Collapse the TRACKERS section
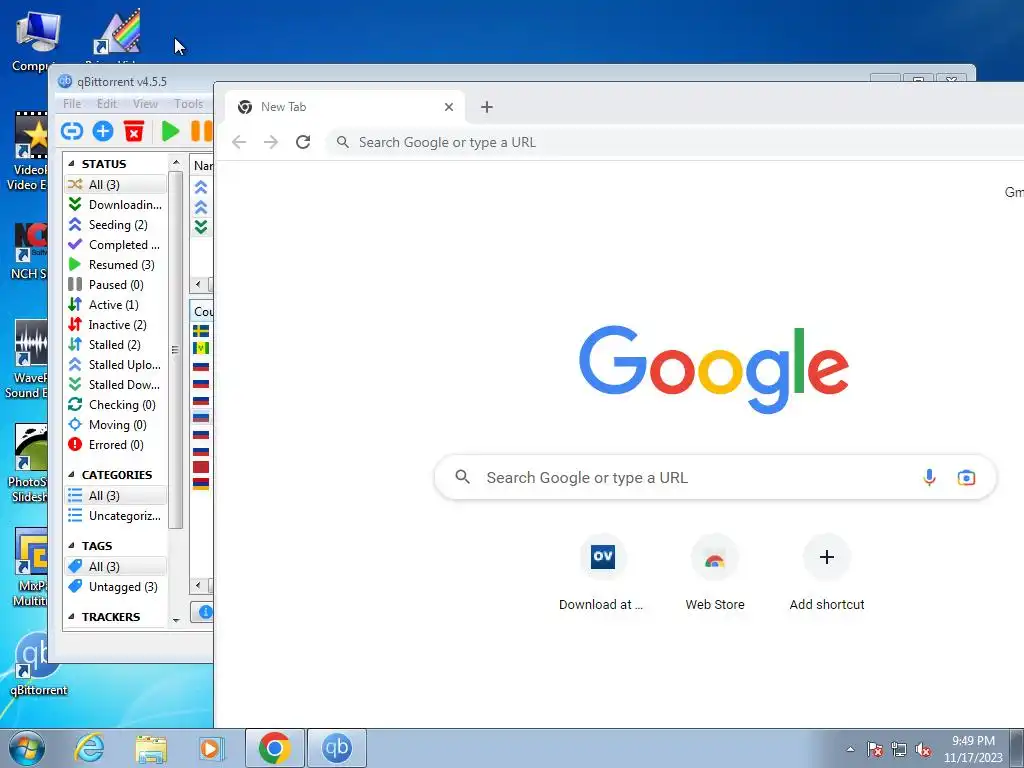 71,617
